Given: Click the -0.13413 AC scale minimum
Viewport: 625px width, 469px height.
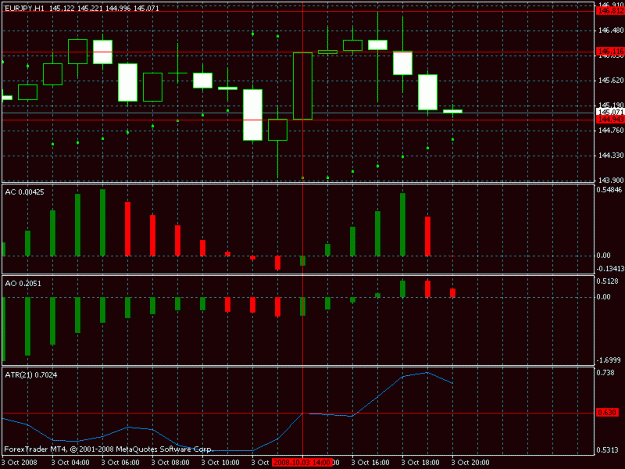Looking at the screenshot, I should (610, 269).
